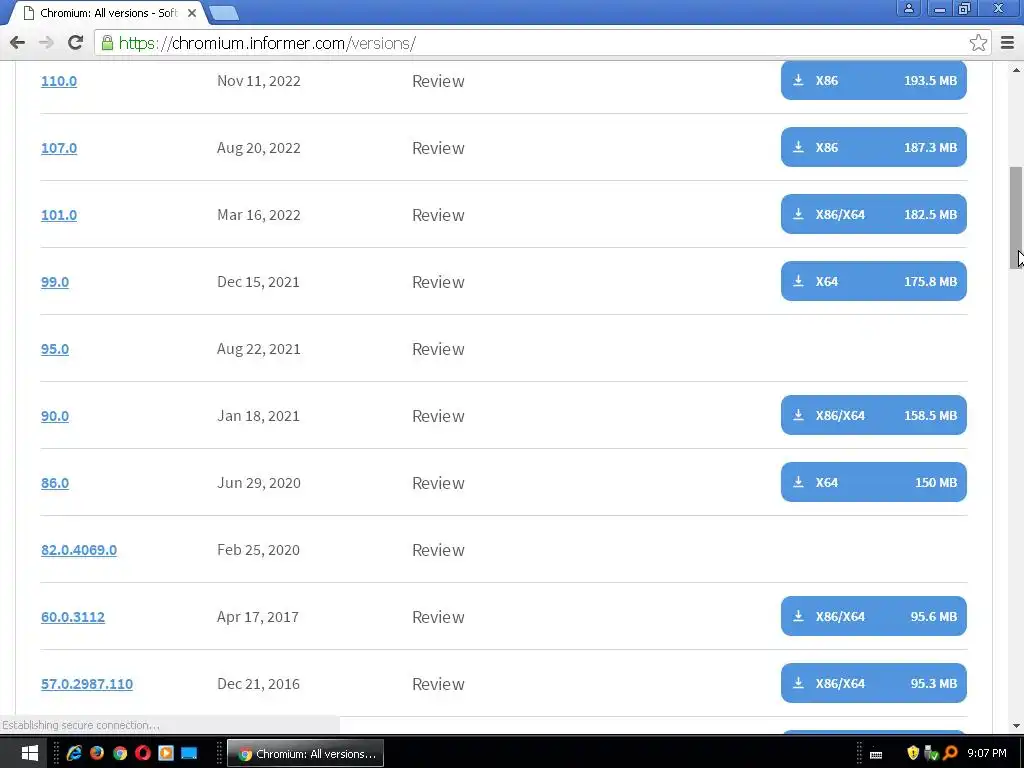Open version 107.0 link
This screenshot has width=1024, height=768.
pyautogui.click(x=59, y=148)
